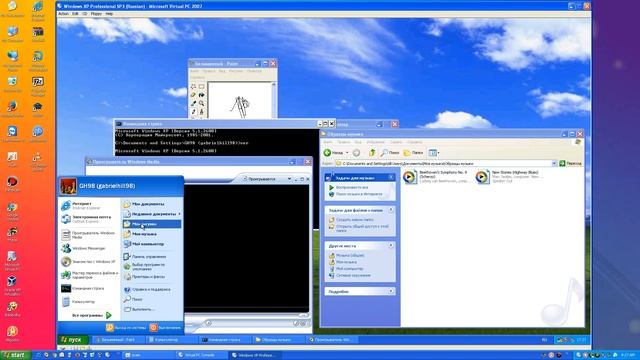Screen dimensions: 640x360
Task: Switch to Paint via guest taskbar button
Action: [118, 340]
